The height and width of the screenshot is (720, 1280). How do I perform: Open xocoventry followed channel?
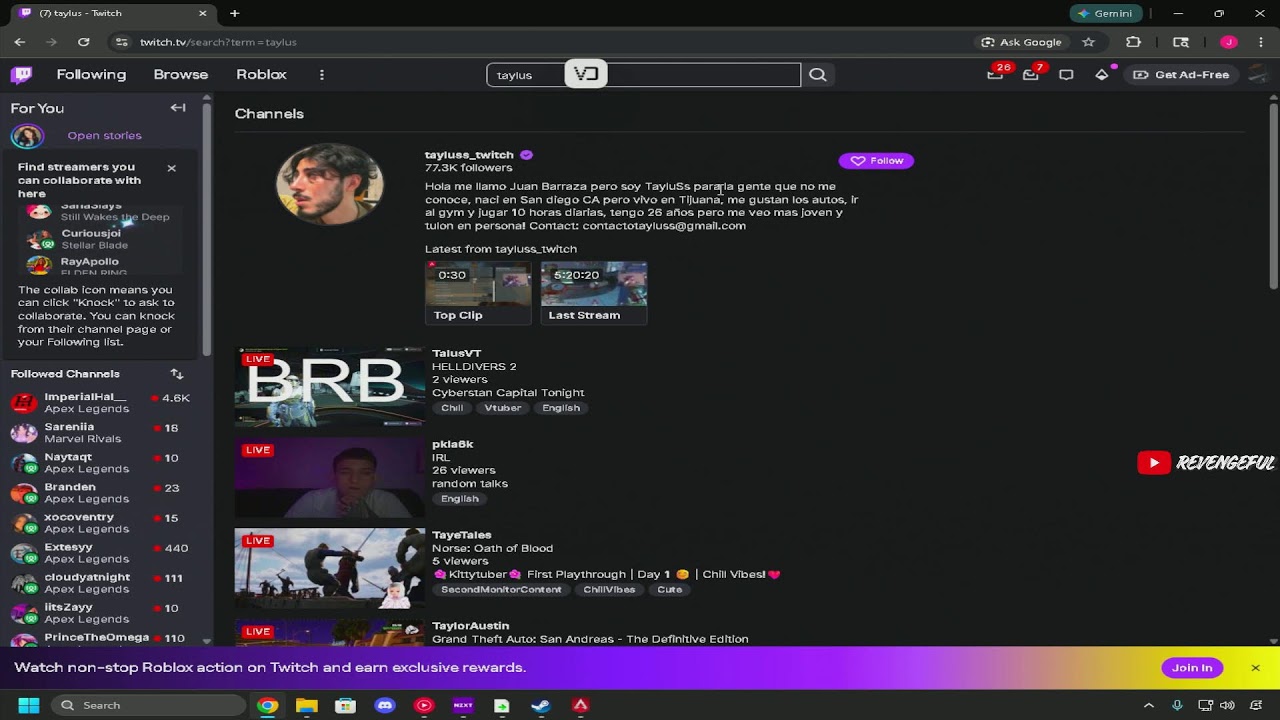pyautogui.click(x=100, y=523)
